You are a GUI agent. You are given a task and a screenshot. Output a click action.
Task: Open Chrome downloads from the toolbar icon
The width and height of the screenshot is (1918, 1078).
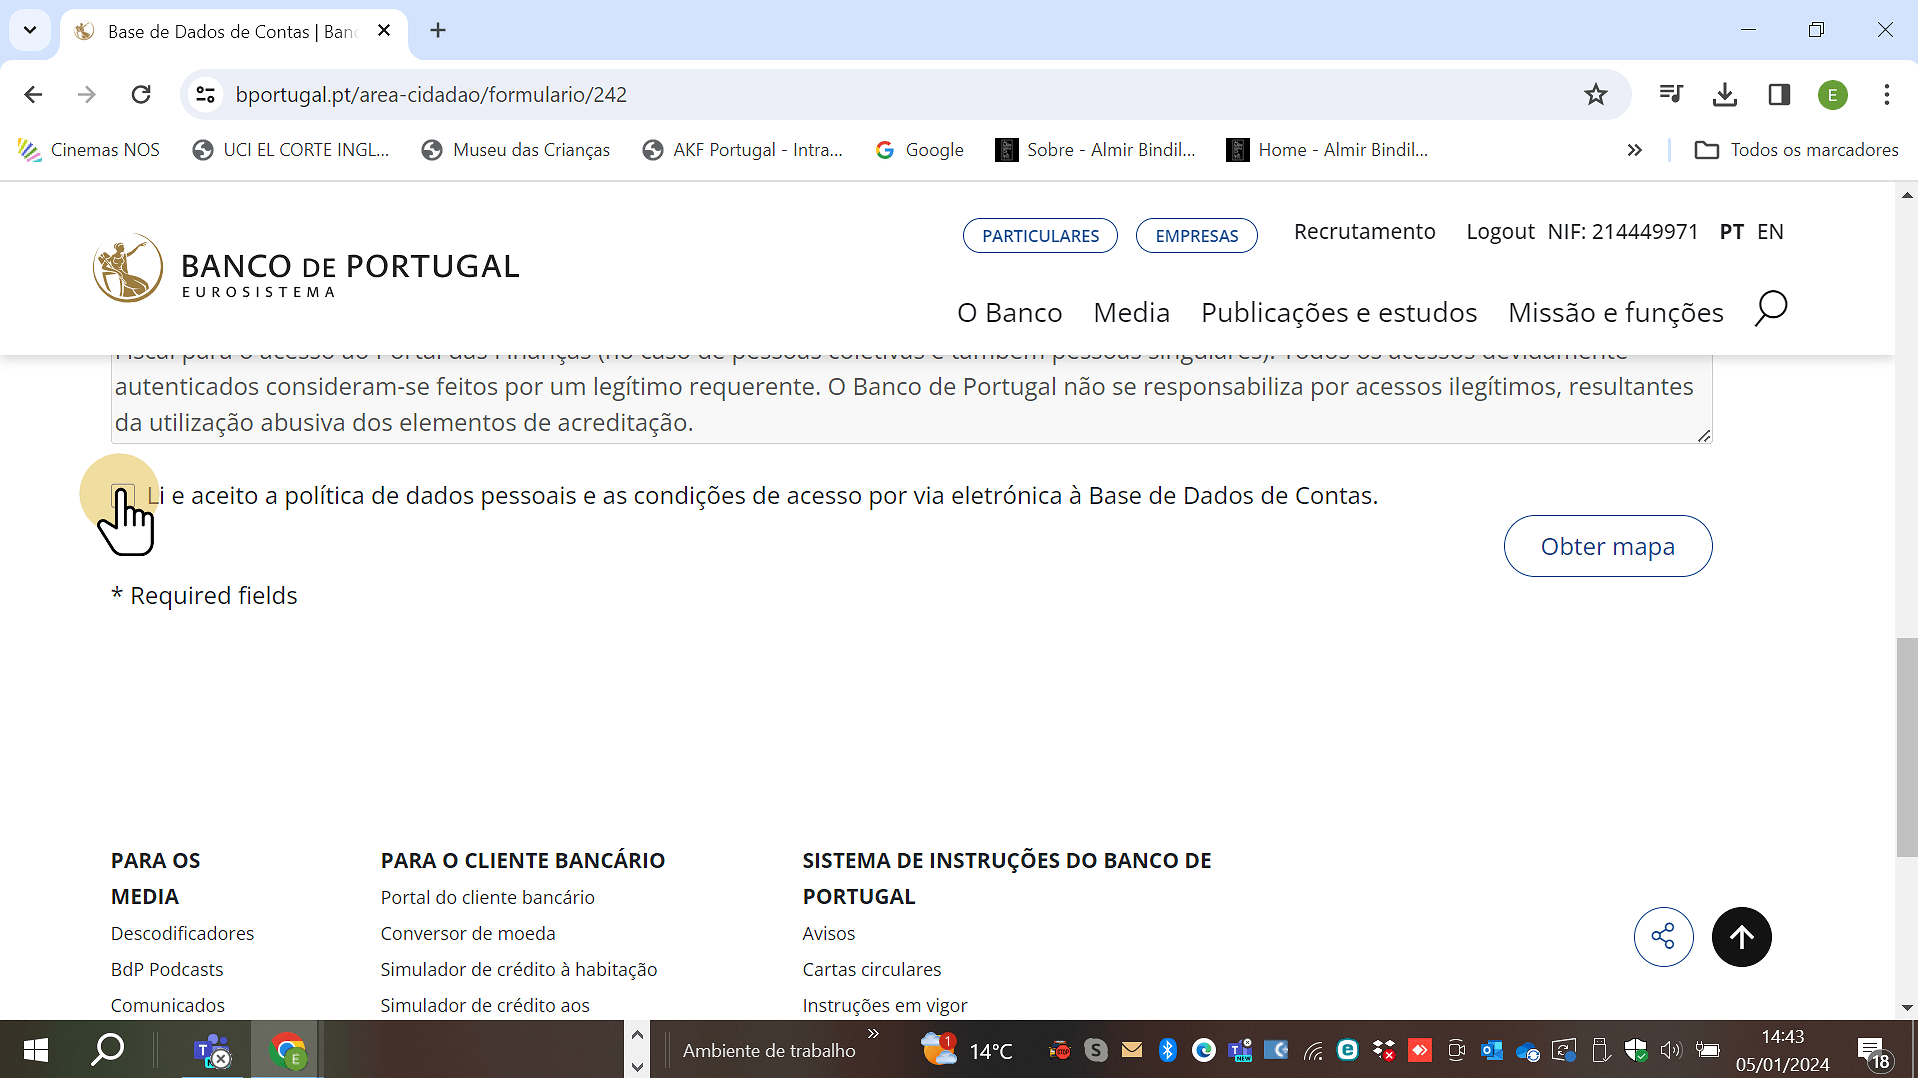point(1724,94)
